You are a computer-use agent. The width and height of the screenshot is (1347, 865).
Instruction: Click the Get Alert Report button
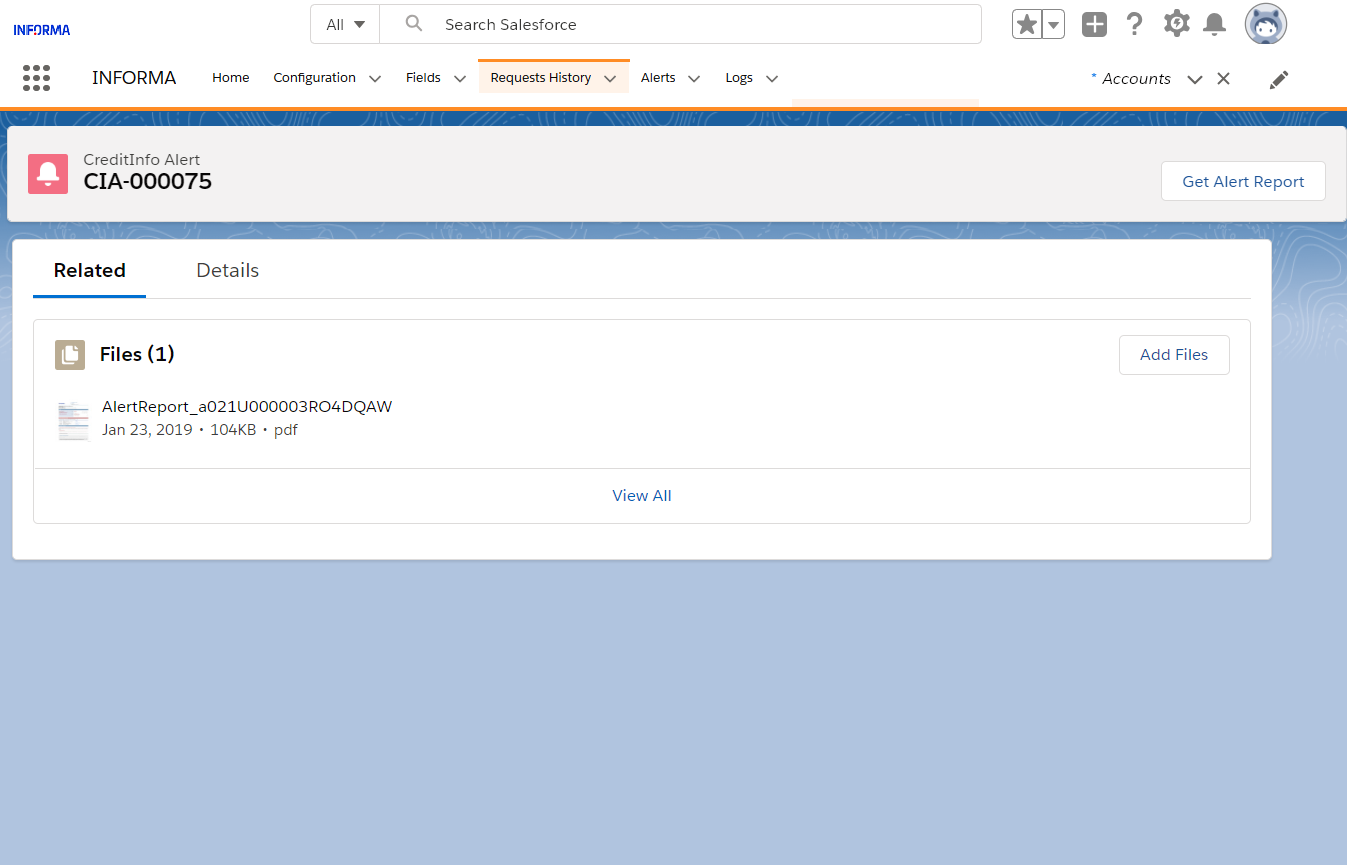pos(1243,182)
